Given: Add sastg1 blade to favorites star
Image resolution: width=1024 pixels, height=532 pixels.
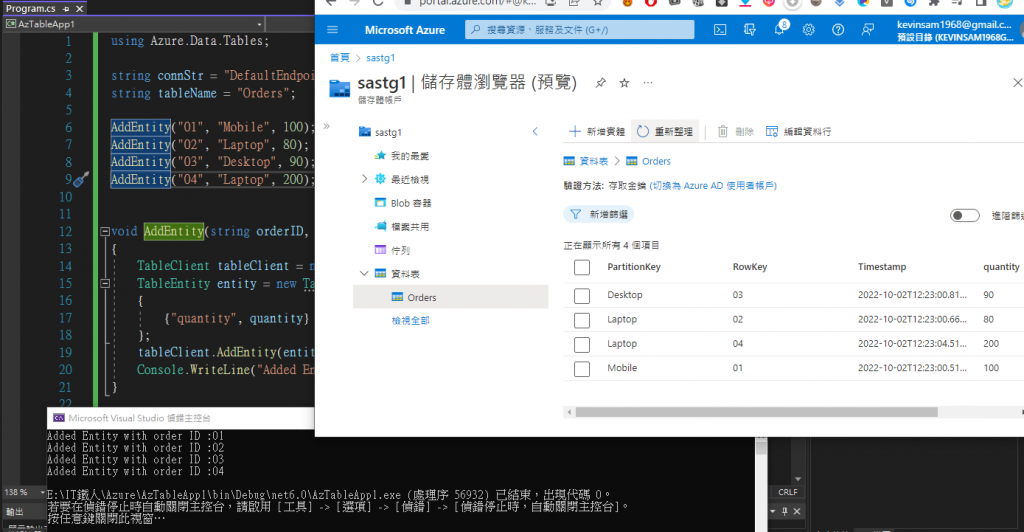Looking at the screenshot, I should pos(624,83).
